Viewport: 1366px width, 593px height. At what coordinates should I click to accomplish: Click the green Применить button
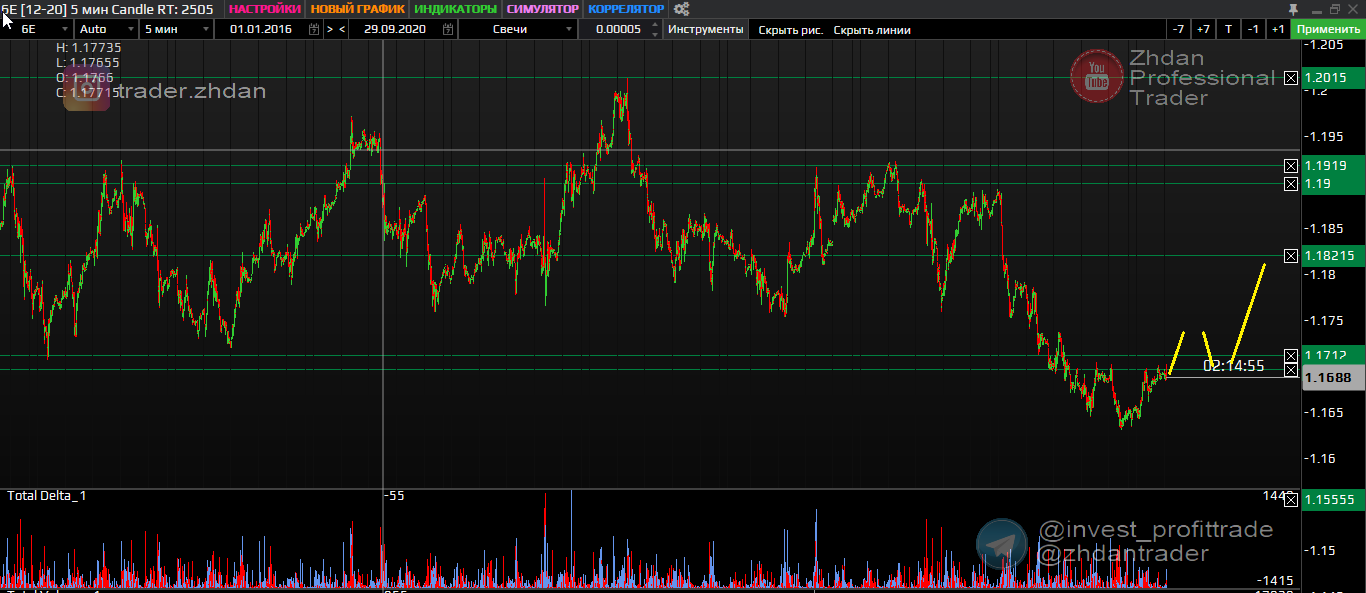pos(1327,29)
